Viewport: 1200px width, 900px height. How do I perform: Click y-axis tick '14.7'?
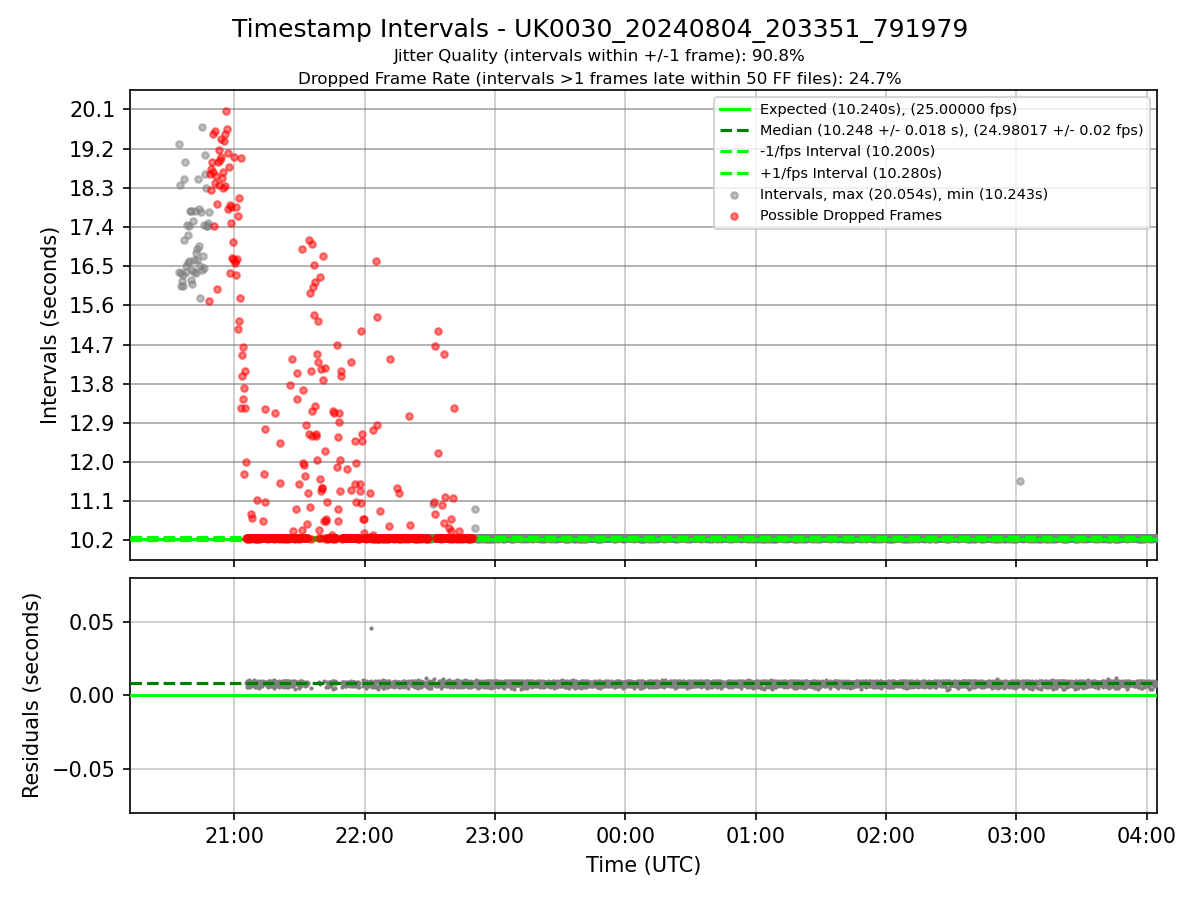(94, 345)
